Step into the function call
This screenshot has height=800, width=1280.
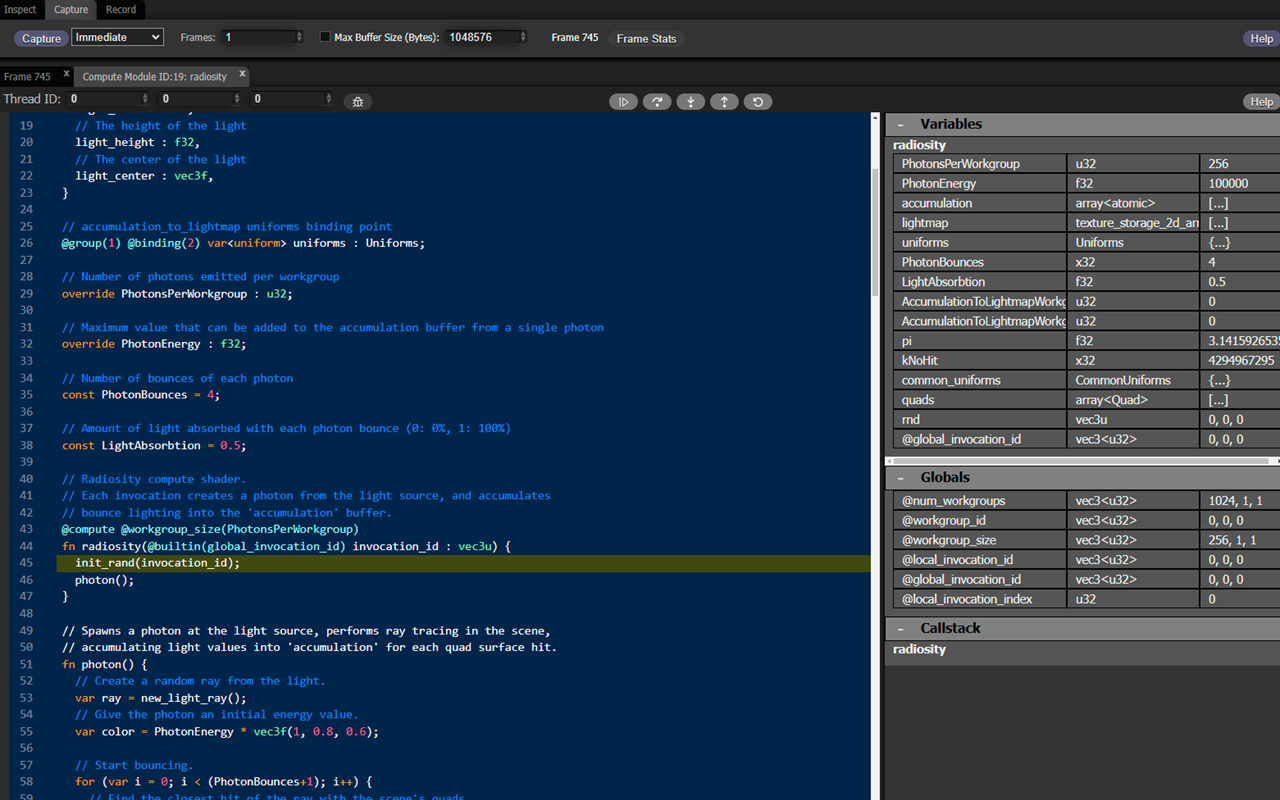(x=690, y=101)
